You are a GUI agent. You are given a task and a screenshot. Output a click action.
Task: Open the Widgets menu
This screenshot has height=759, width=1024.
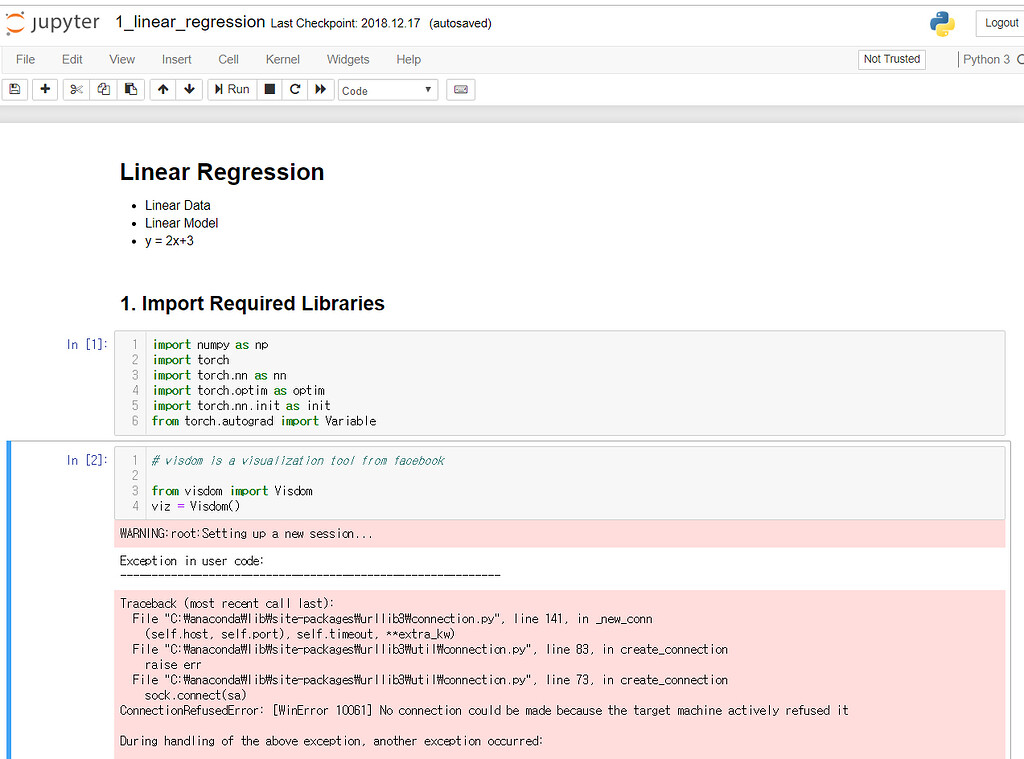(348, 59)
